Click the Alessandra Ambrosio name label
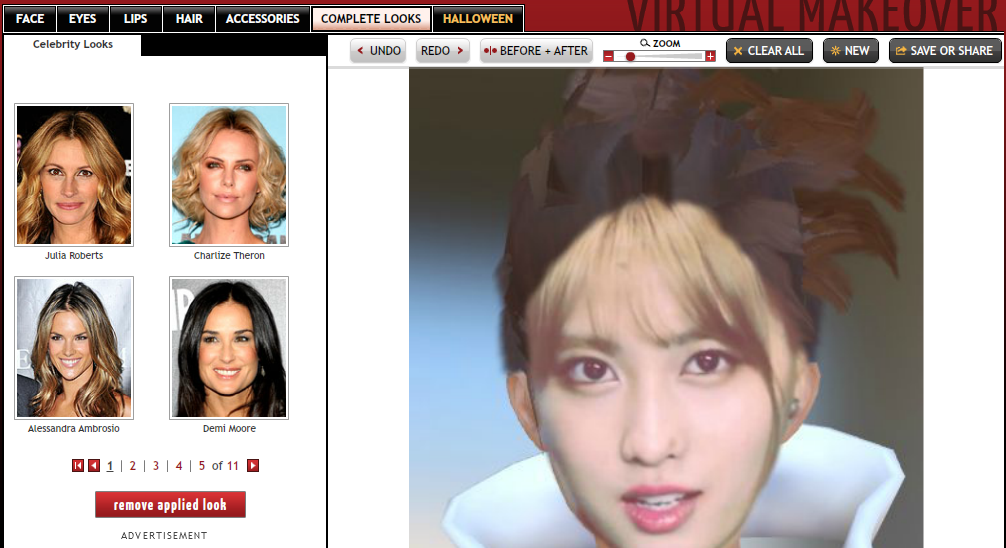This screenshot has width=1006, height=548. pos(74,429)
